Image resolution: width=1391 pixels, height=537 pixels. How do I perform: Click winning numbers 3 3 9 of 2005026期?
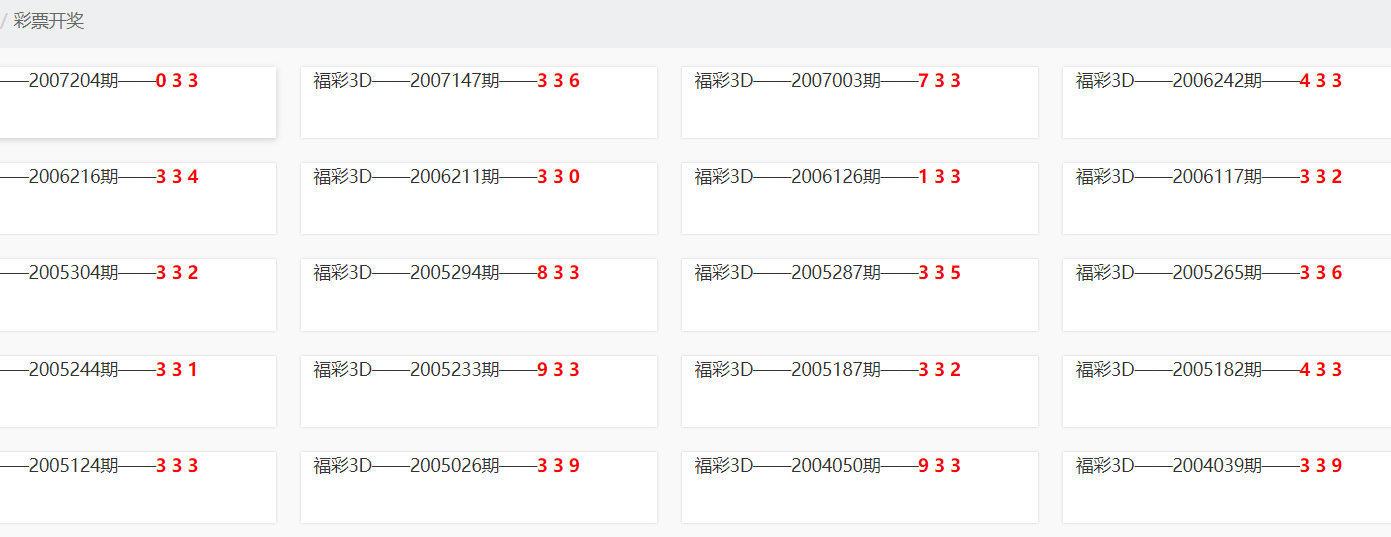(x=559, y=466)
